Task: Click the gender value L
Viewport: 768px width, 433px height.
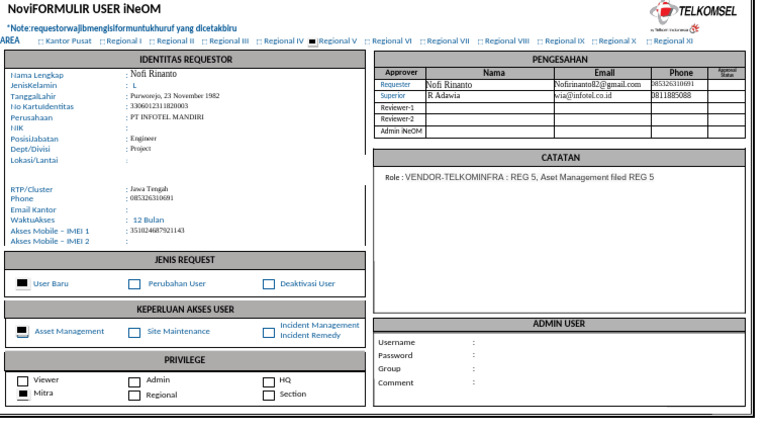Action: 135,85
